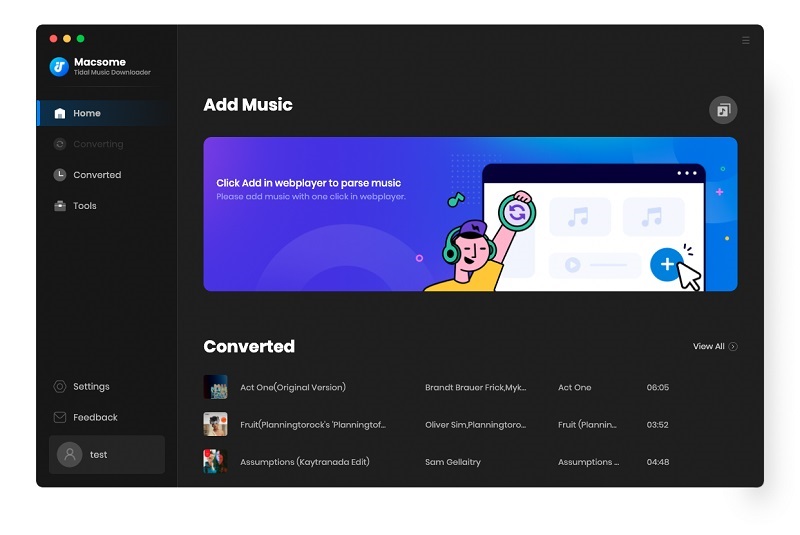This screenshot has width=800, height=535.
Task: Click the Assumptions track album artwork
Action: click(215, 461)
